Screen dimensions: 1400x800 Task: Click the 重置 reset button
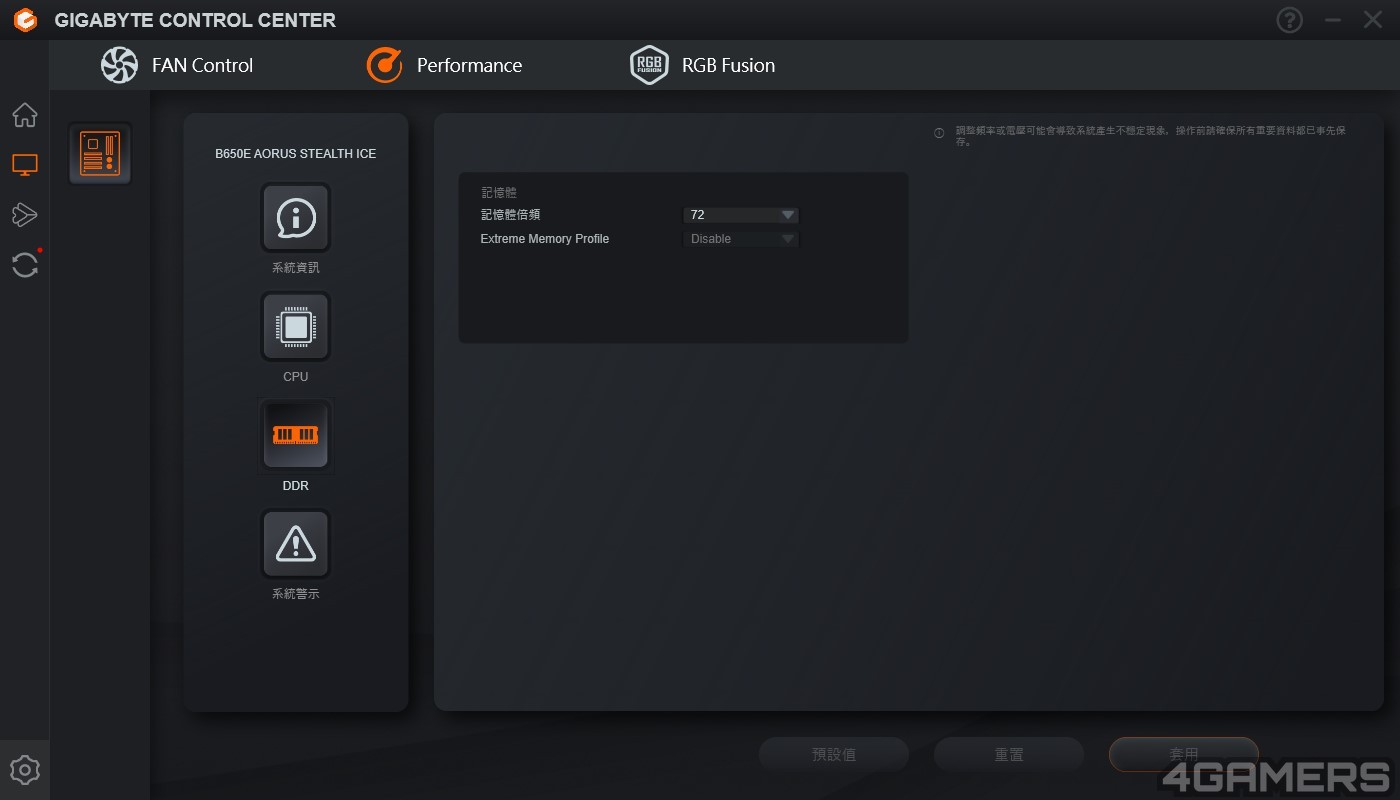point(1009,754)
